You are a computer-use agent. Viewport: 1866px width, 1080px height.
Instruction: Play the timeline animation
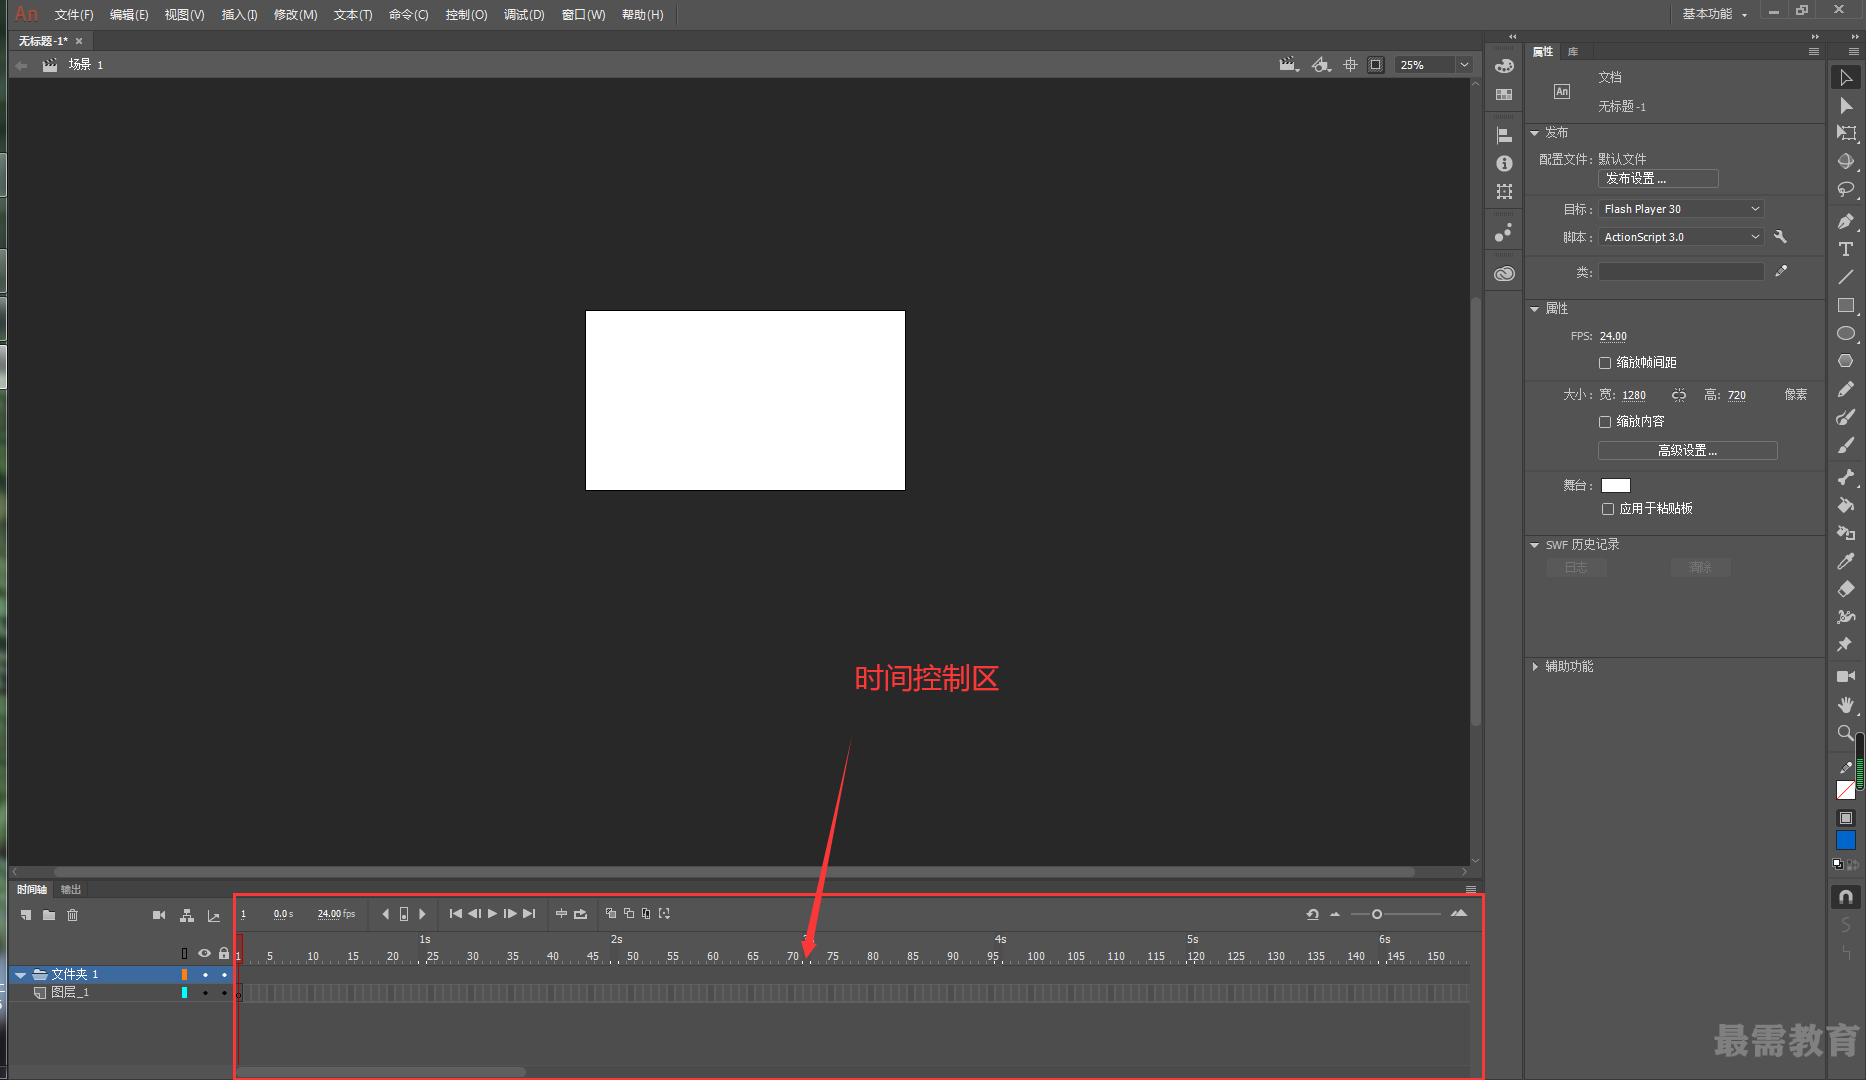(x=492, y=914)
